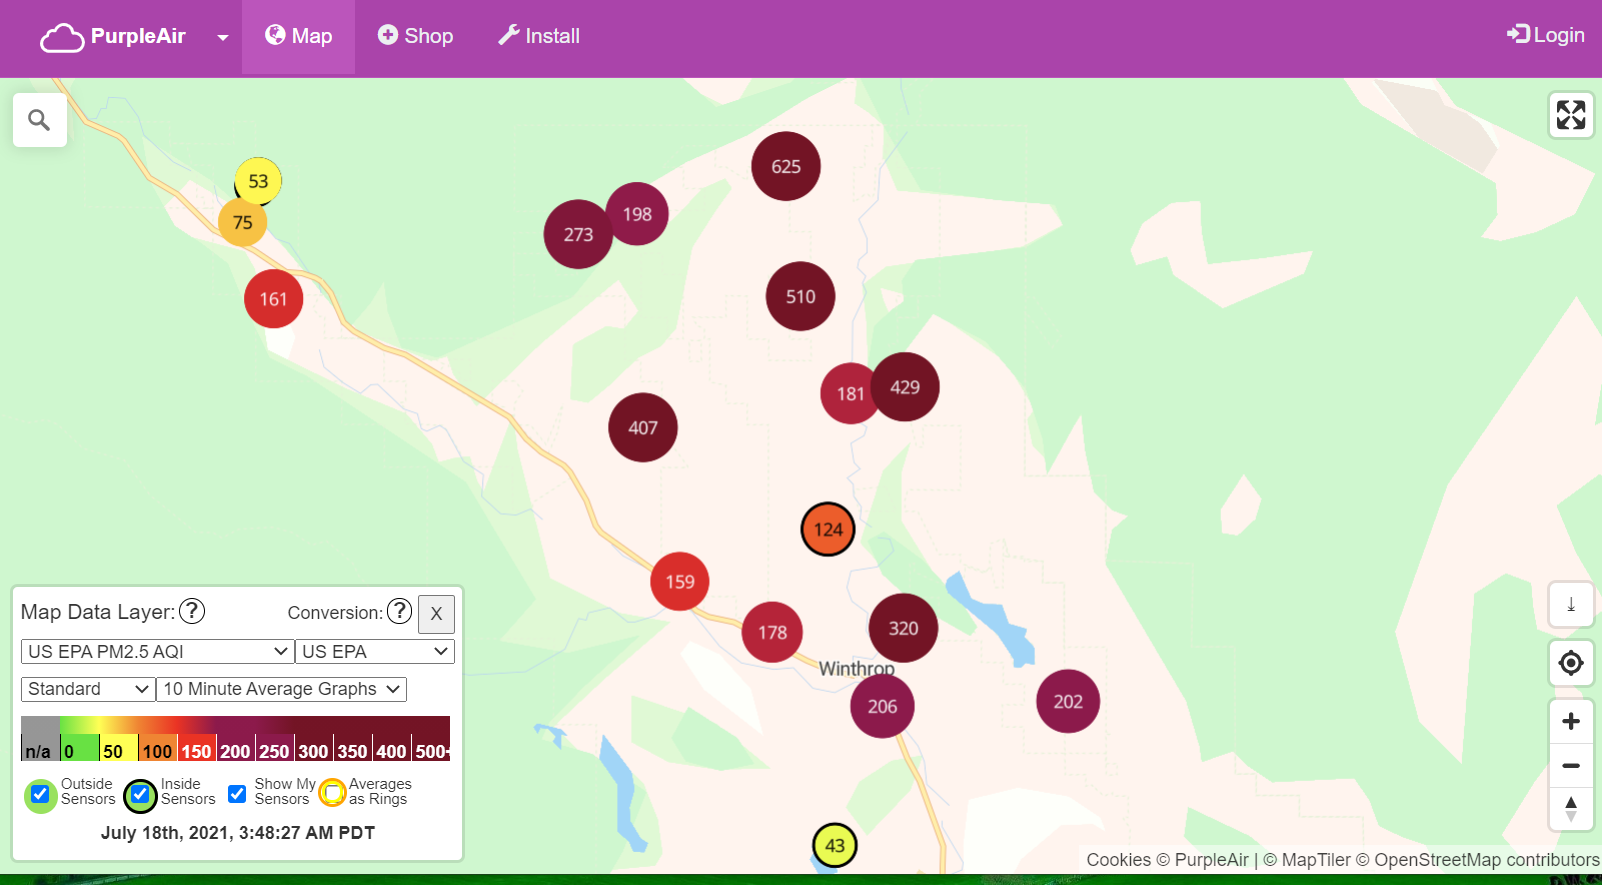Toggle the Show My Sensors checkbox
Viewport: 1602px width, 885px height.
237,794
